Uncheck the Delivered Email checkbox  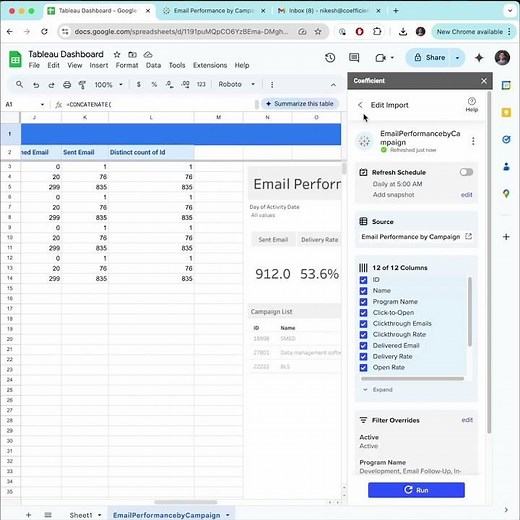(363, 346)
